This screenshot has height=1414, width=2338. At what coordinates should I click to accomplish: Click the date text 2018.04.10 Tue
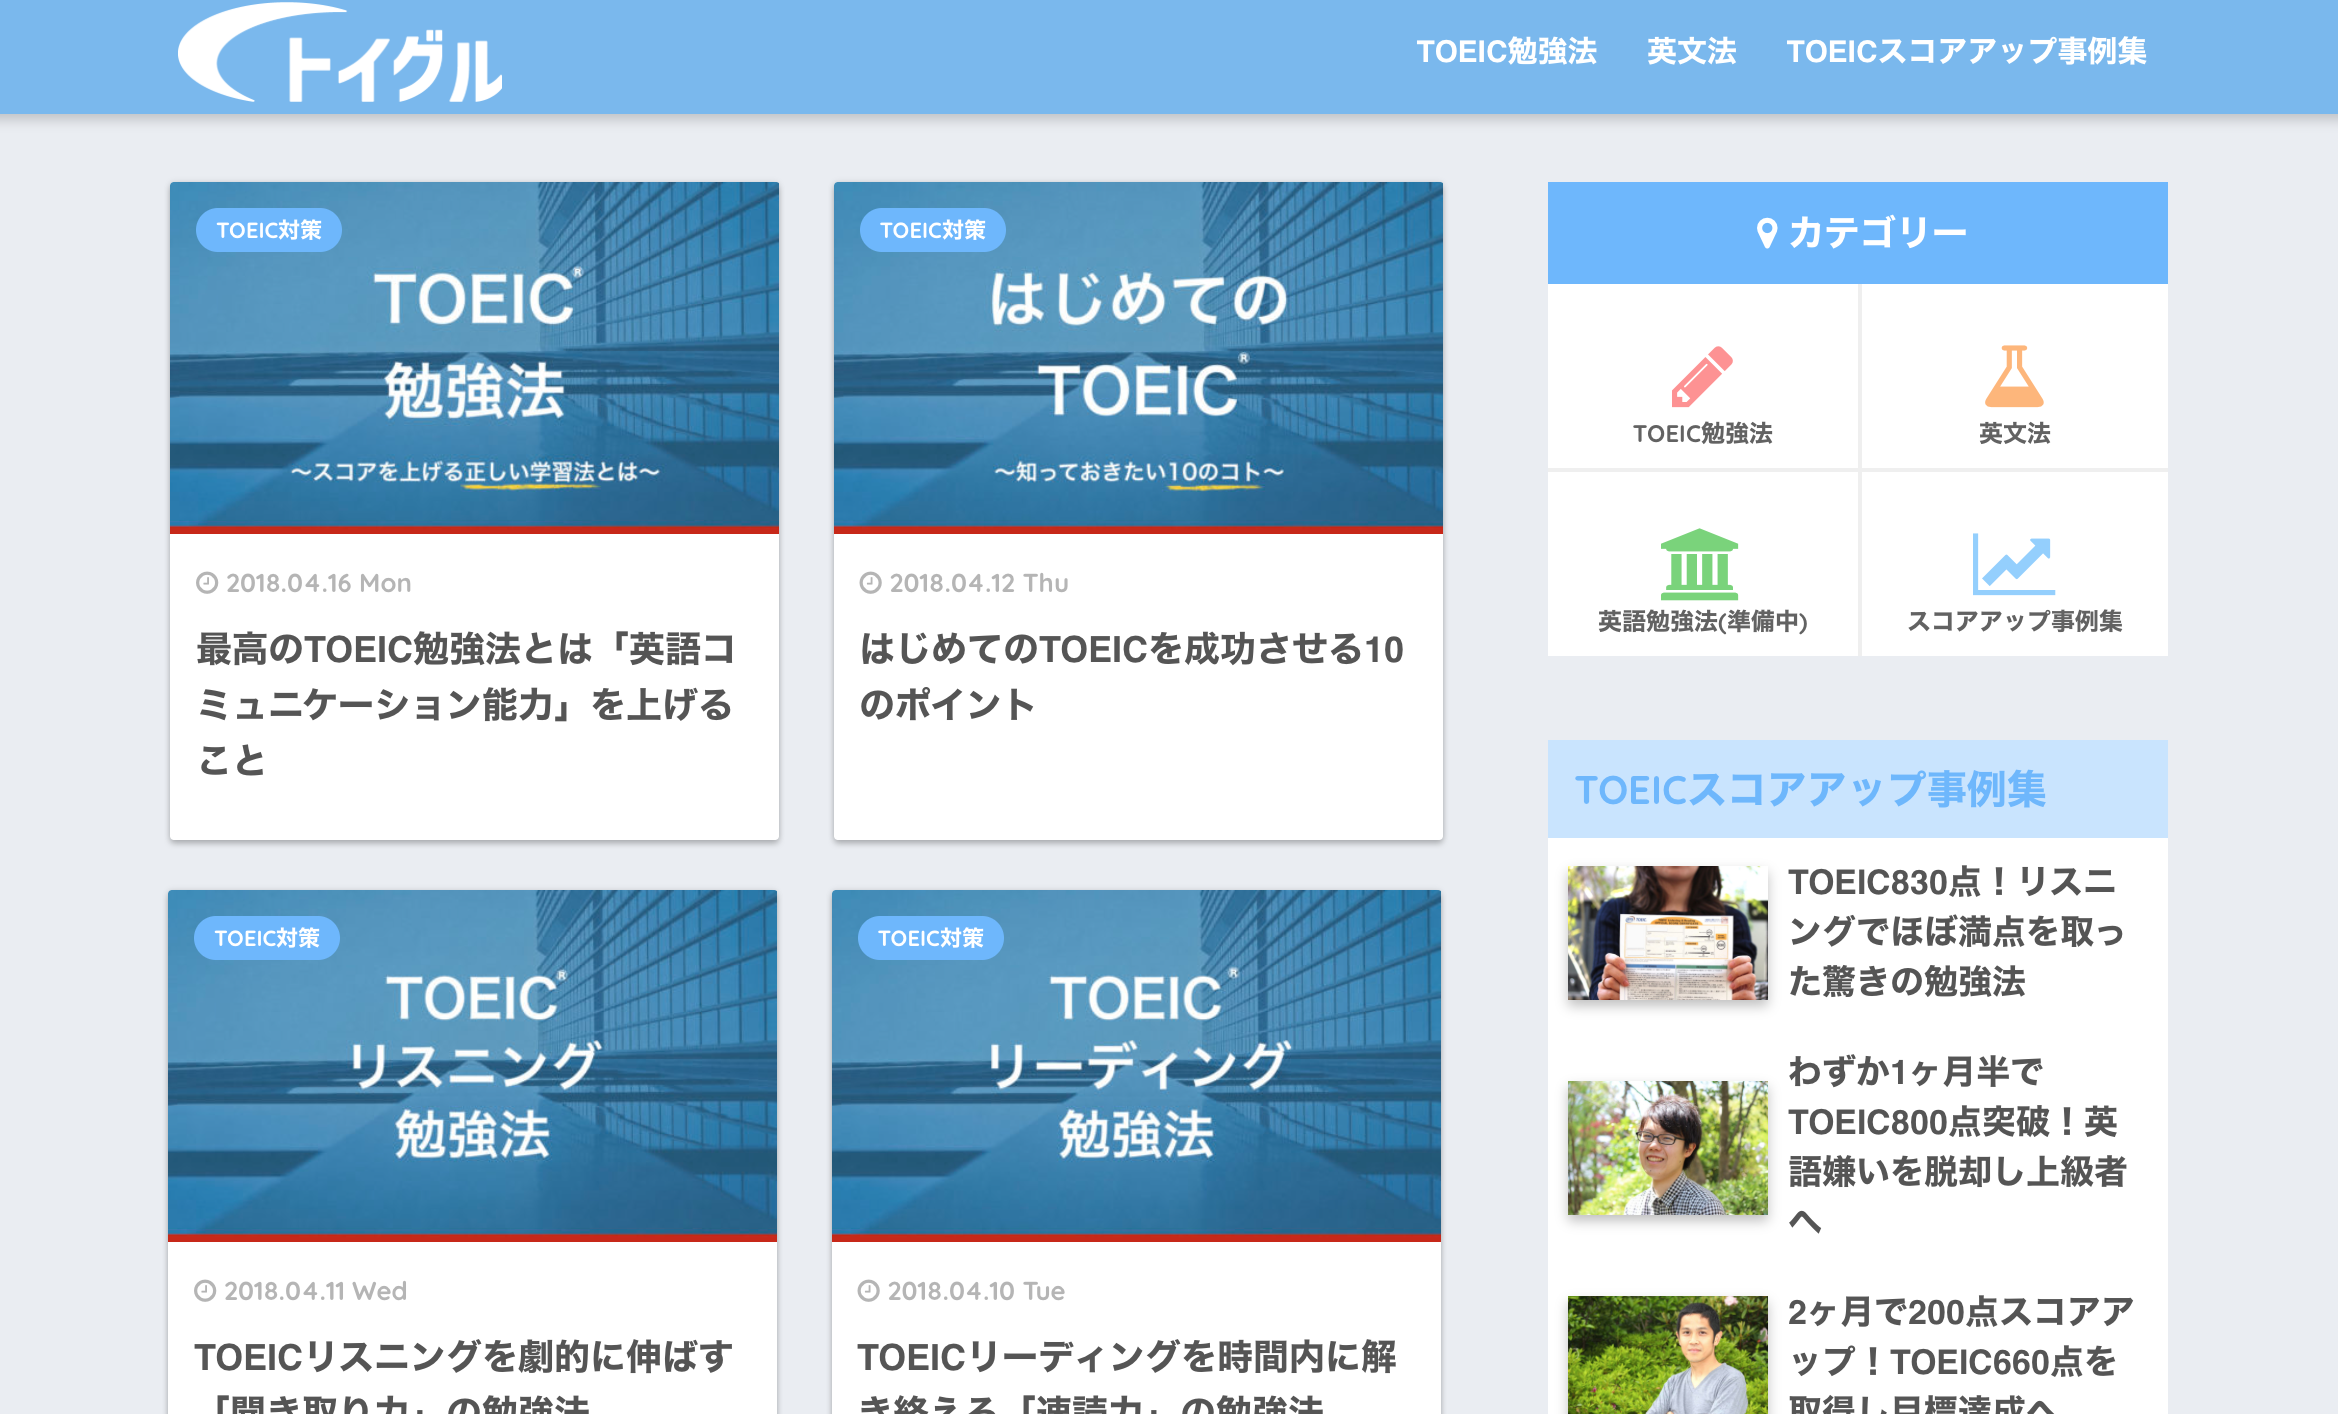coord(977,1291)
